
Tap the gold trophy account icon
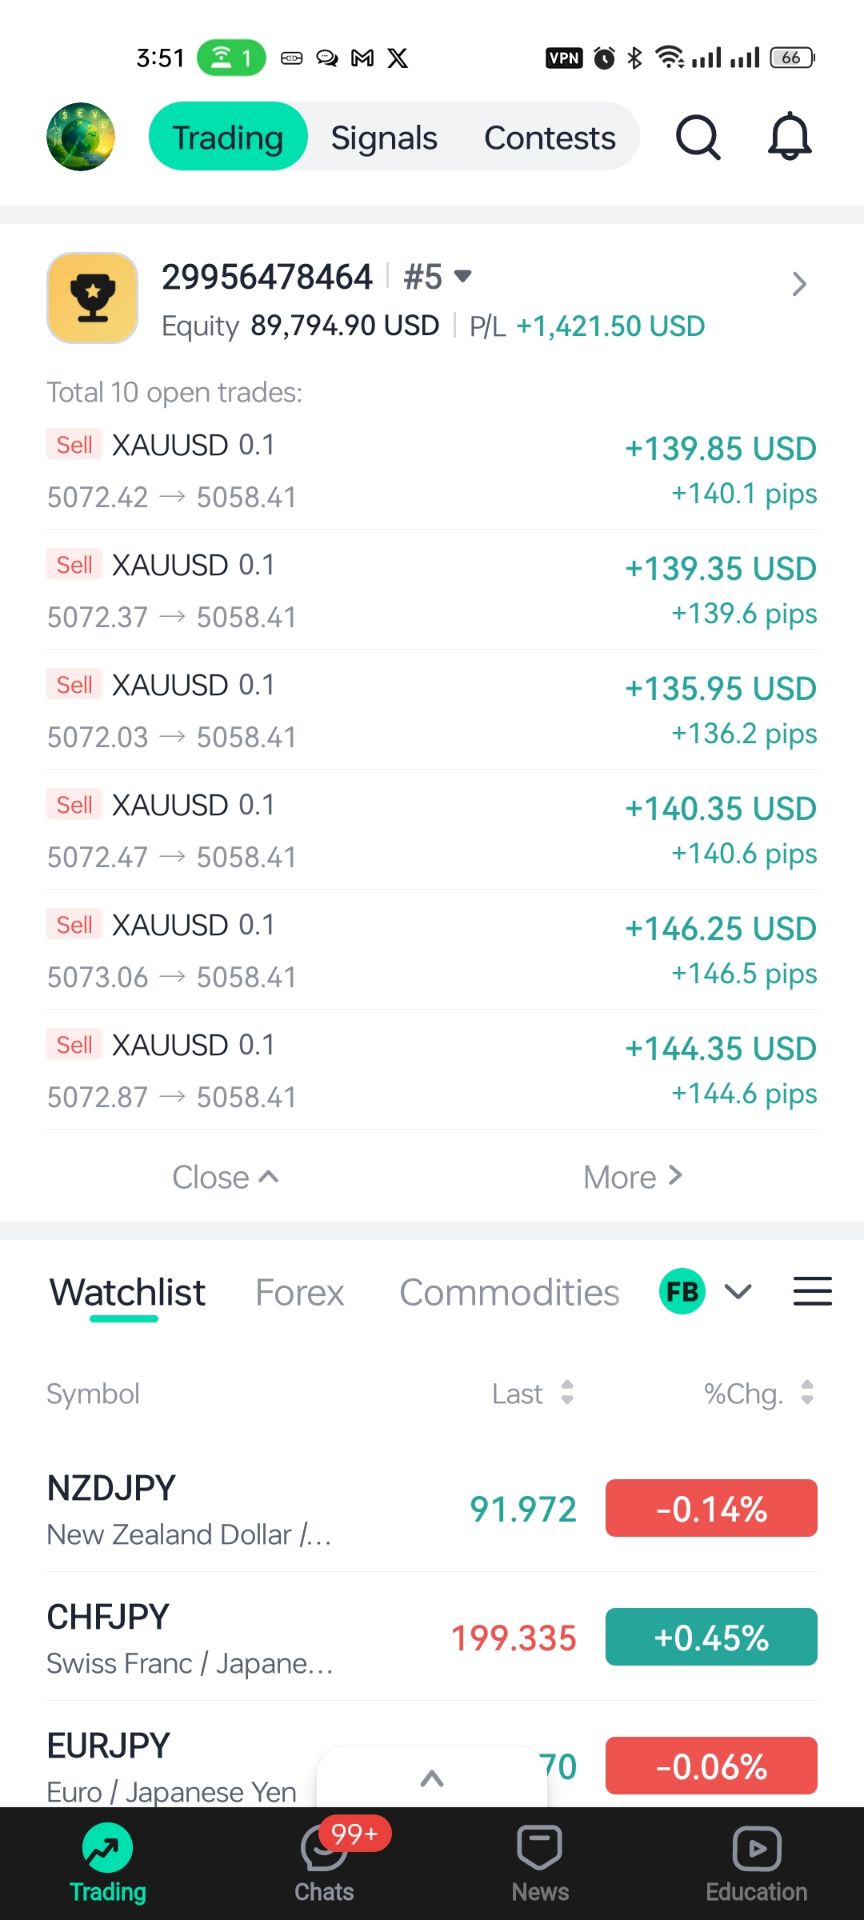tap(92, 298)
